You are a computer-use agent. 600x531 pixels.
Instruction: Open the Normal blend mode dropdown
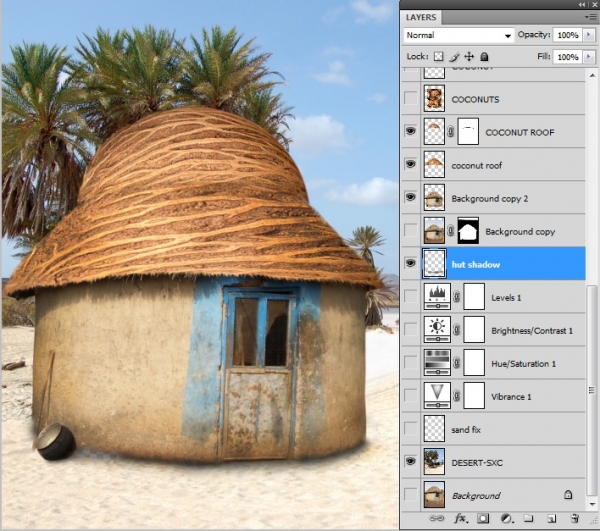coord(458,35)
